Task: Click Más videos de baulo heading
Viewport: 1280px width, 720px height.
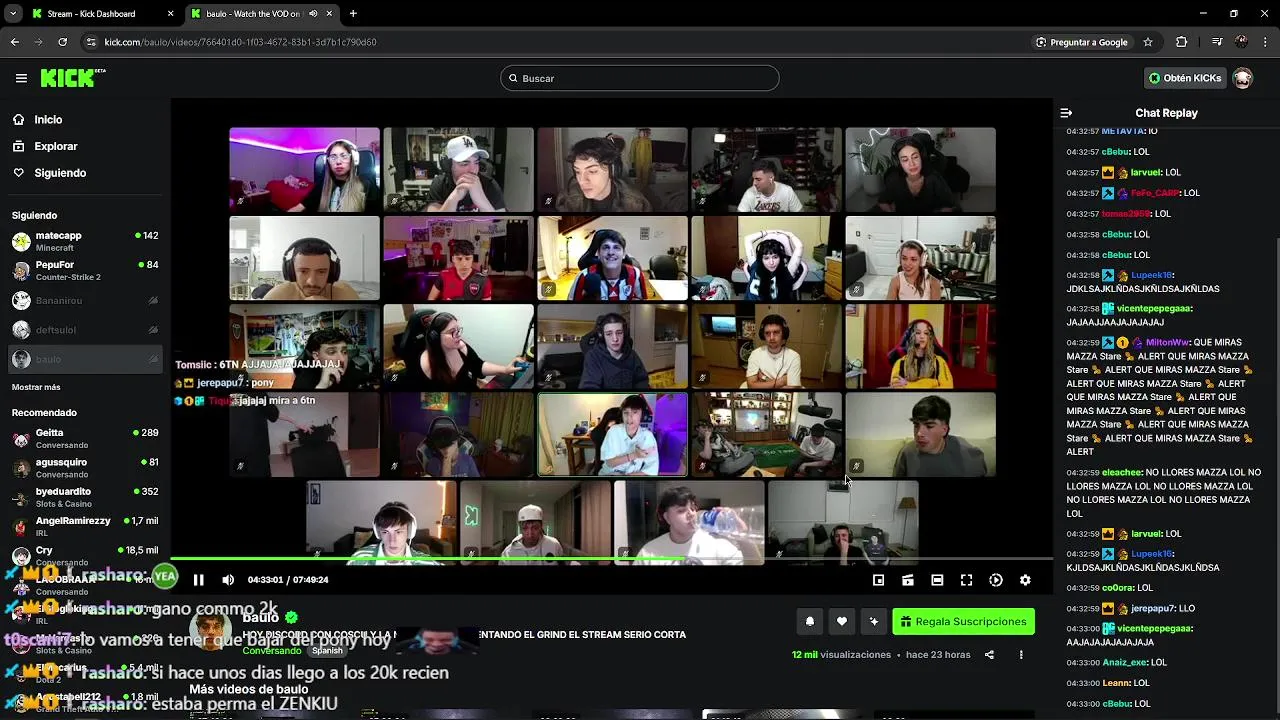Action: 248,689
